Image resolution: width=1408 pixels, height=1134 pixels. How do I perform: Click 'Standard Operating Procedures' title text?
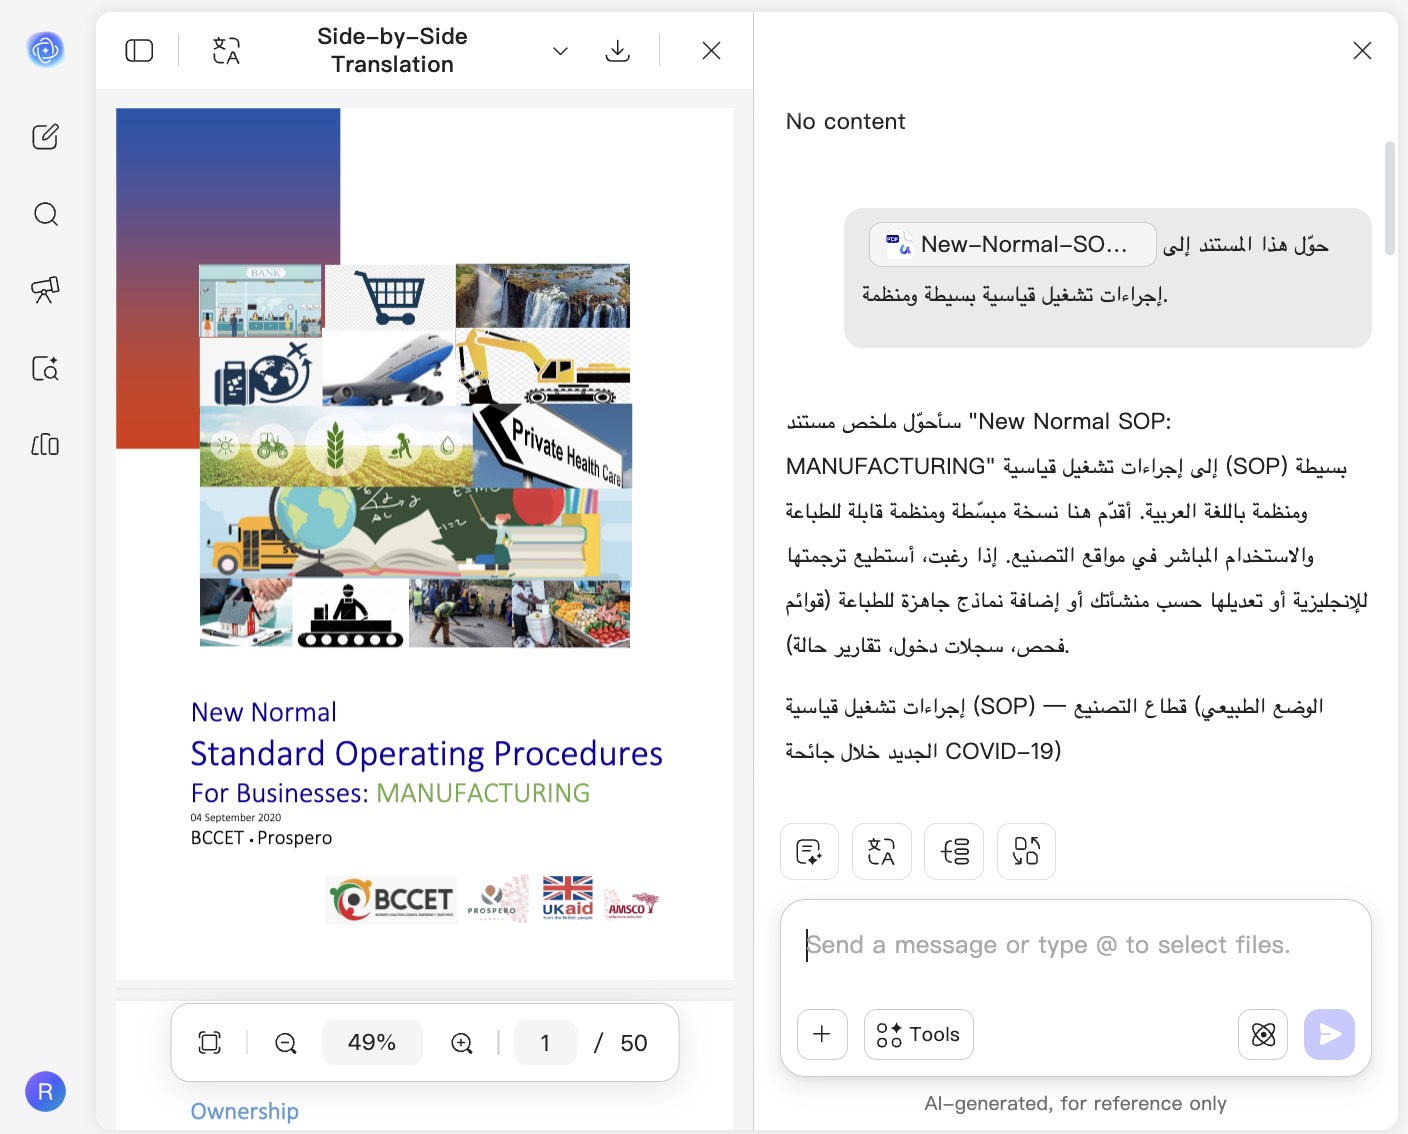pos(427,753)
